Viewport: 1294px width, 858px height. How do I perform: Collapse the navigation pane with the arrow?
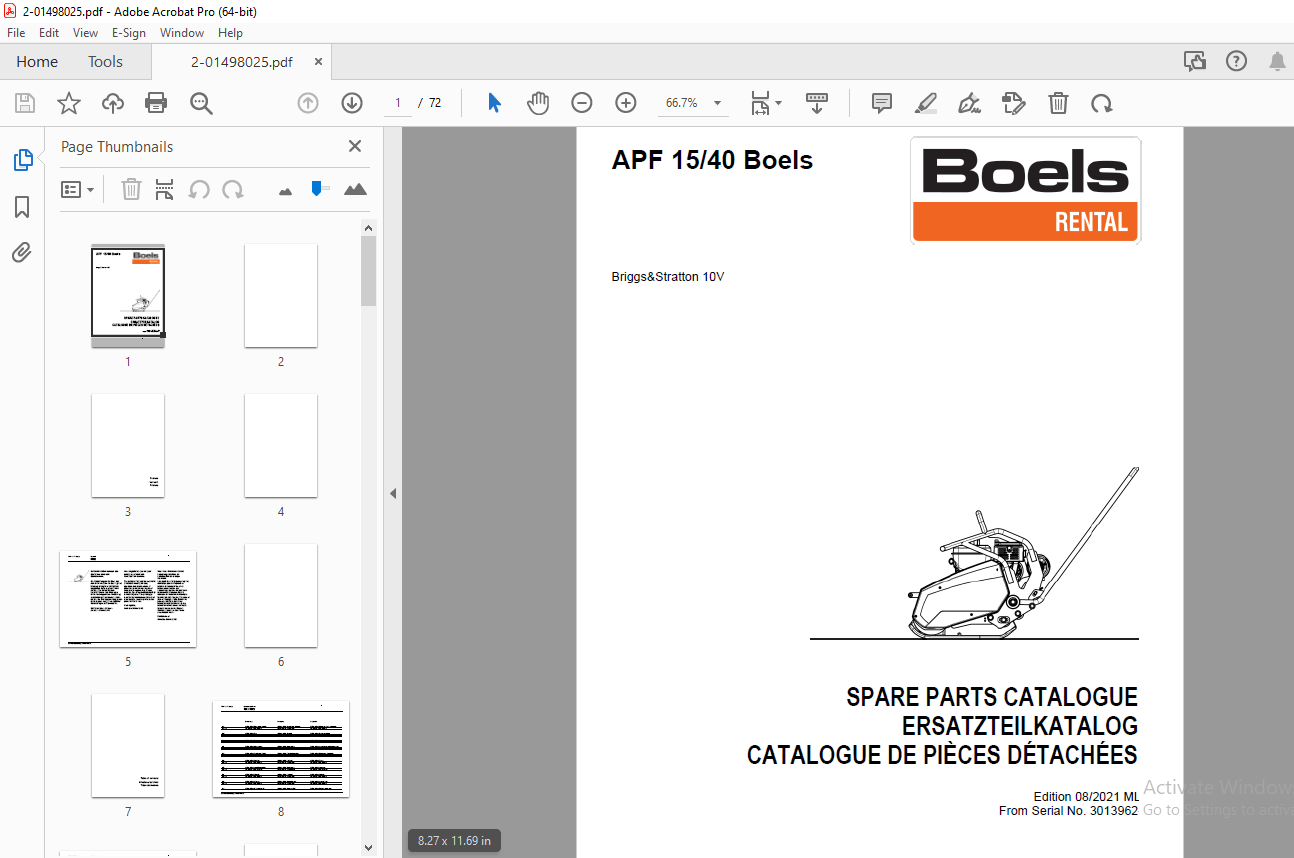click(x=393, y=493)
